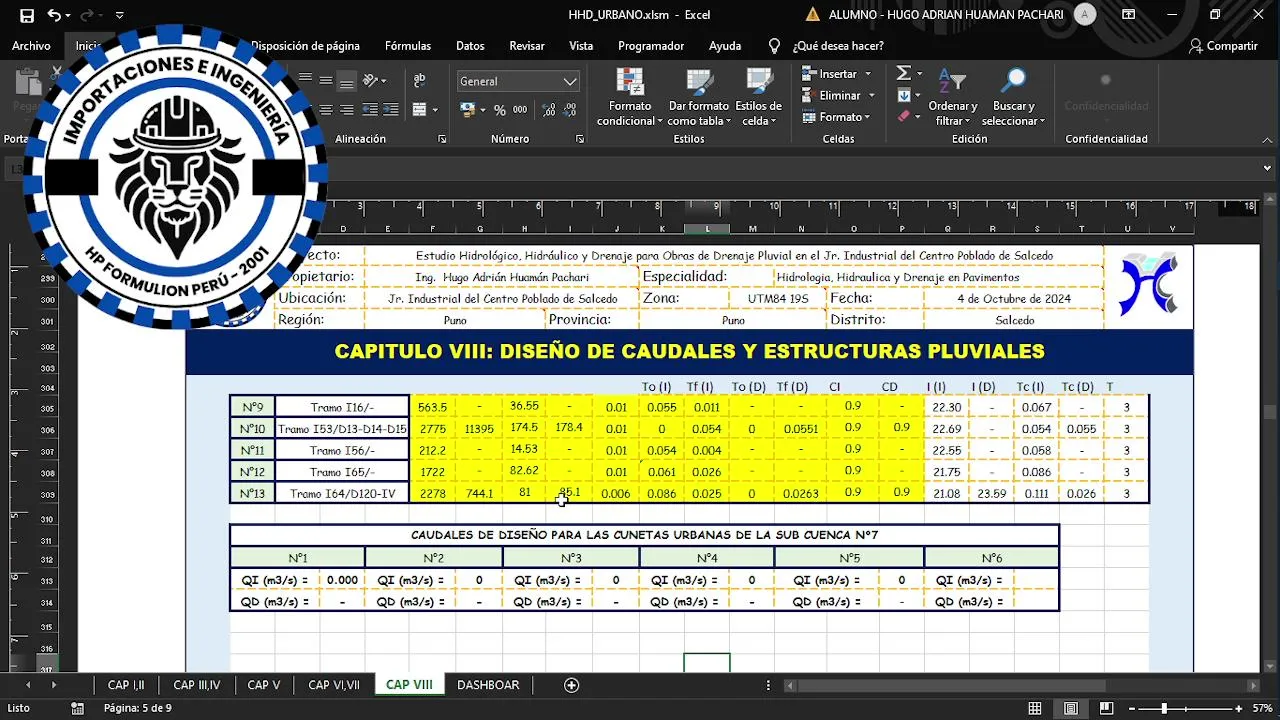Click the wrap text (abc) icon
Screen dimensions: 1280x720
point(419,81)
